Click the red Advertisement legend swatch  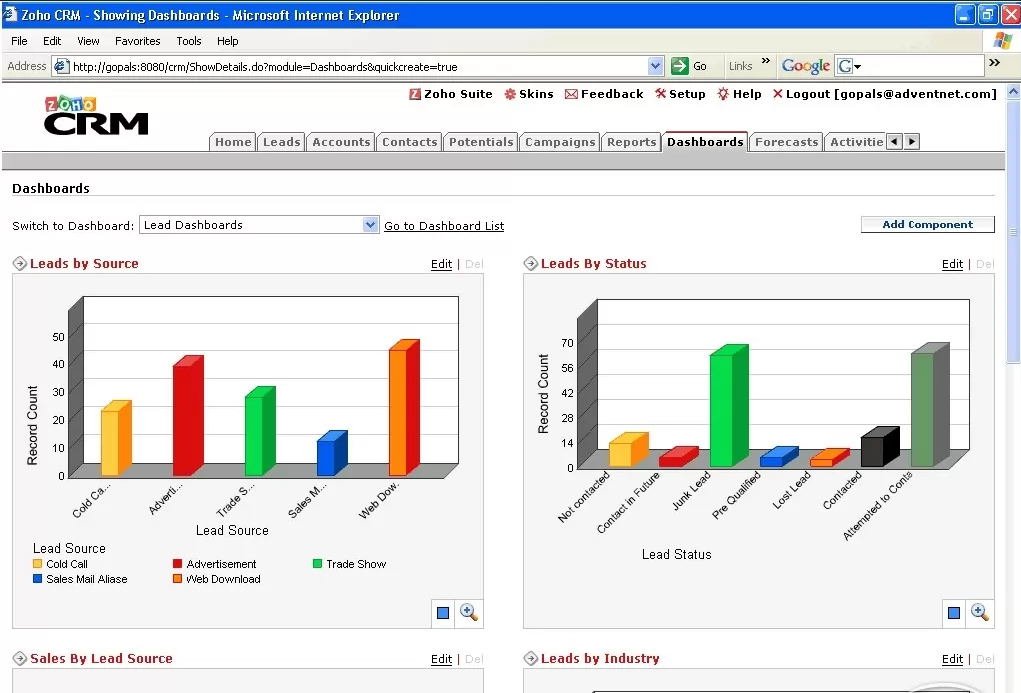coord(178,564)
